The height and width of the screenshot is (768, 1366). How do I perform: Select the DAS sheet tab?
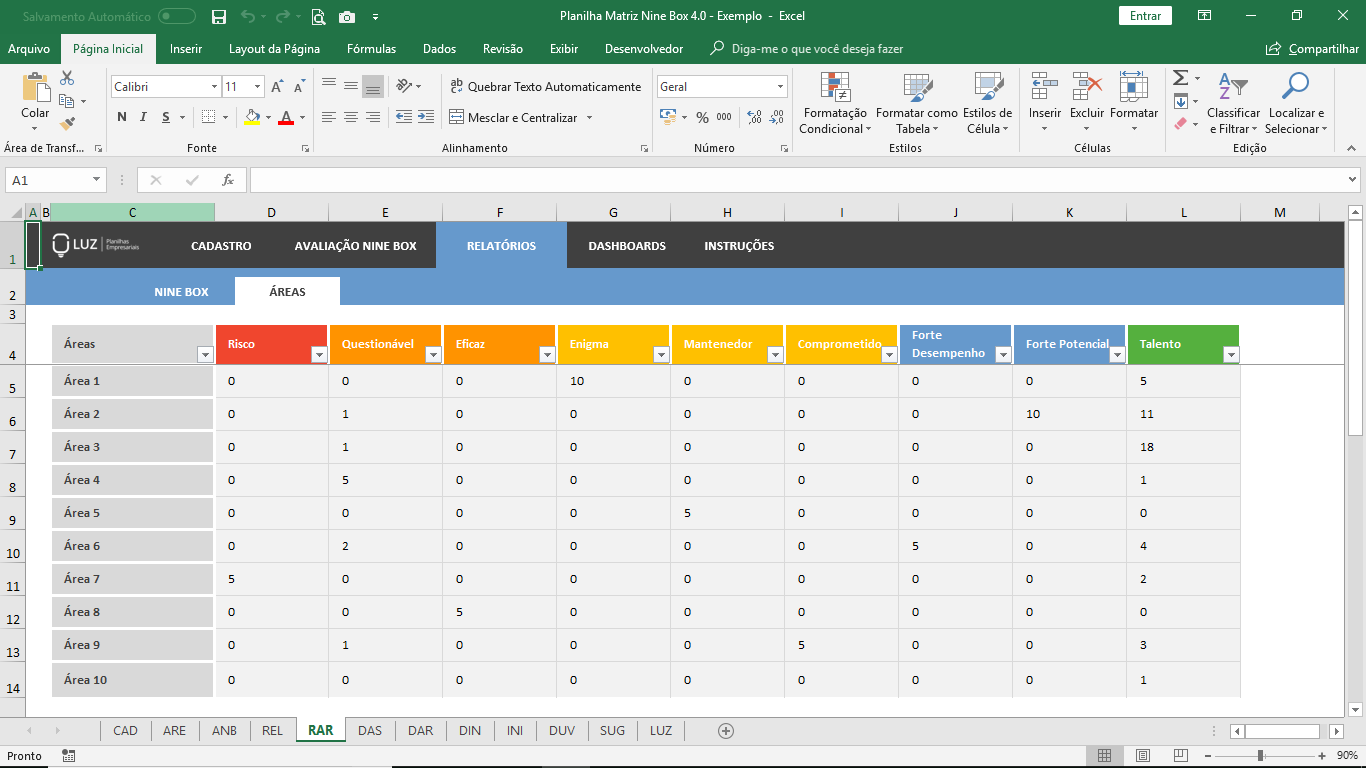click(370, 731)
